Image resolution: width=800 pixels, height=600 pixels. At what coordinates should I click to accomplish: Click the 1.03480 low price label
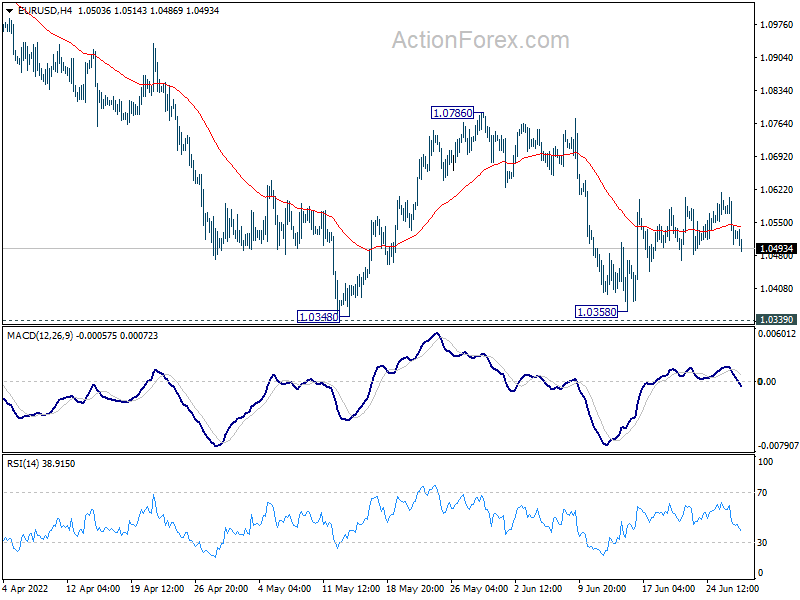click(318, 317)
